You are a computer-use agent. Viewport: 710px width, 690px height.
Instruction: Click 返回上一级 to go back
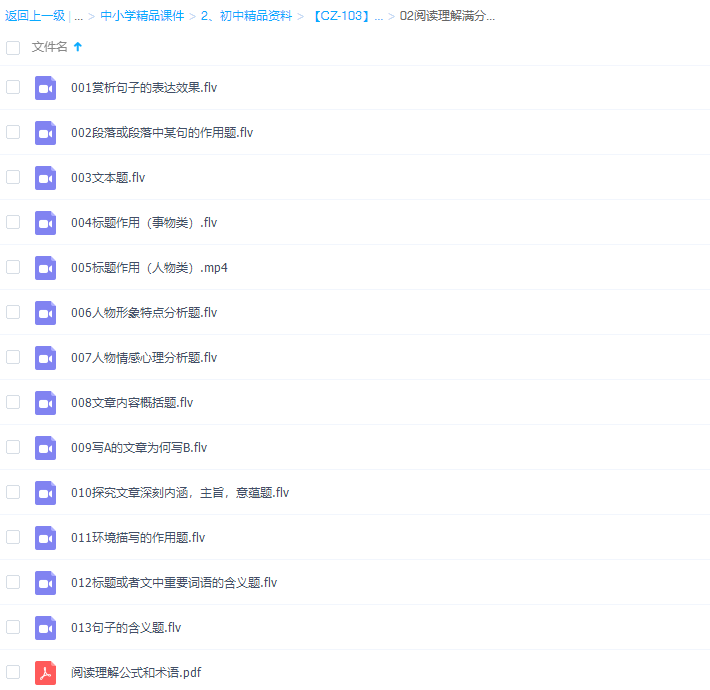[35, 16]
